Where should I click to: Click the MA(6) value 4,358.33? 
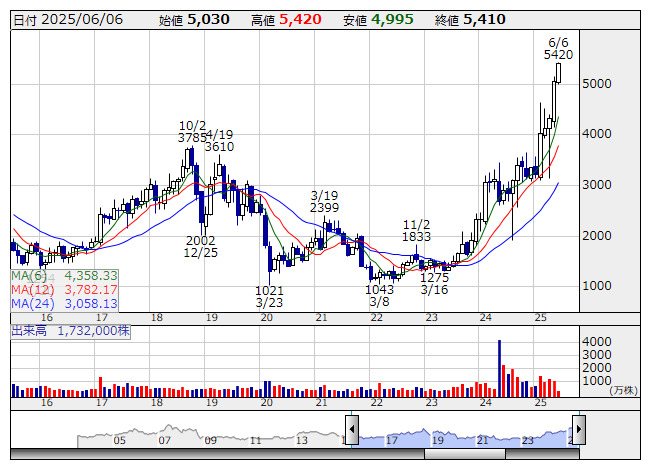(91, 276)
